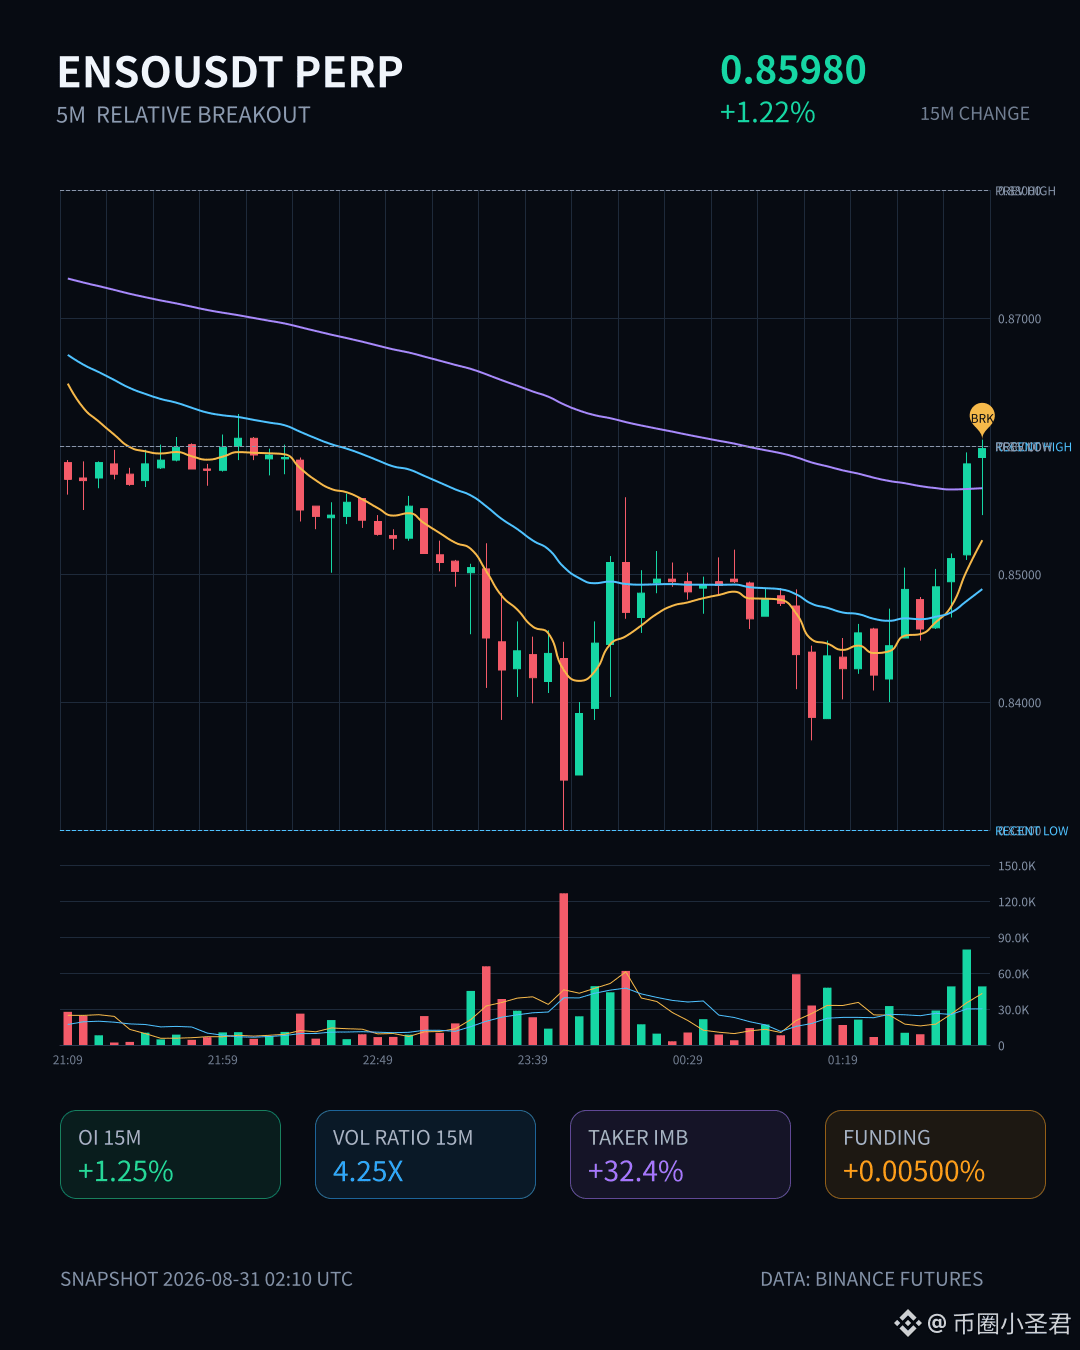Screen dimensions: 1080x1350
Task: Click the 0.84000 price axis label
Action: pos(1019,703)
